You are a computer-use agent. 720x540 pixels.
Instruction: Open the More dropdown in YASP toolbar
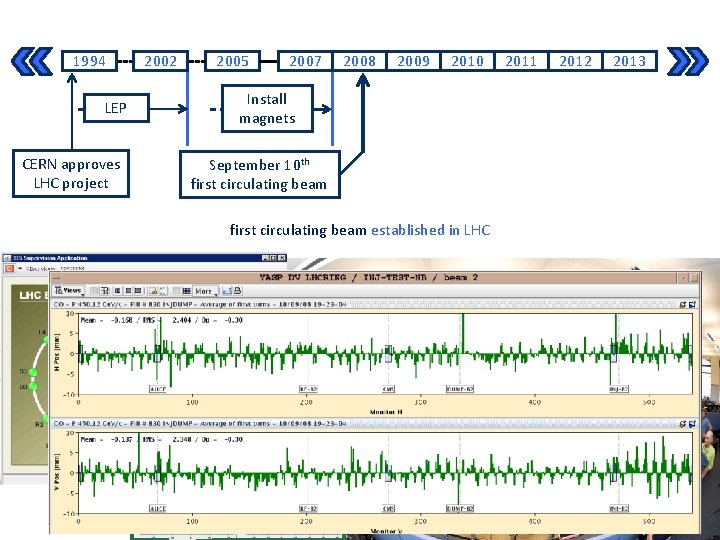[205, 291]
